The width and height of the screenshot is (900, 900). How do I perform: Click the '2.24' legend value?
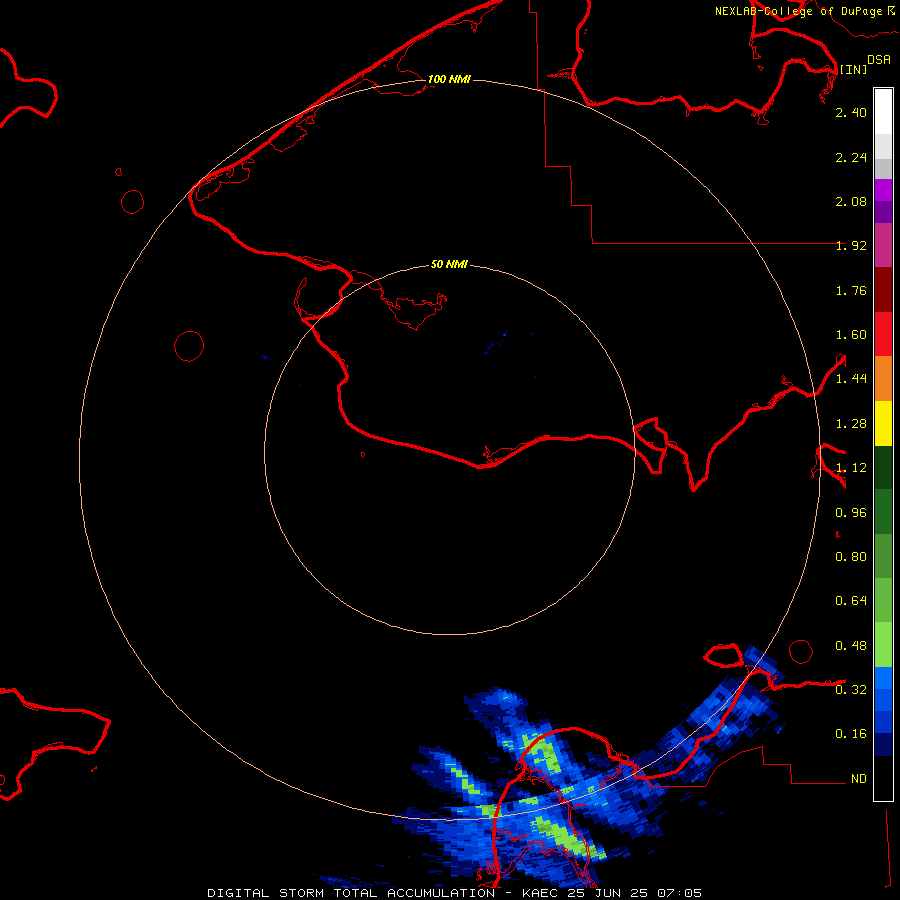851,157
